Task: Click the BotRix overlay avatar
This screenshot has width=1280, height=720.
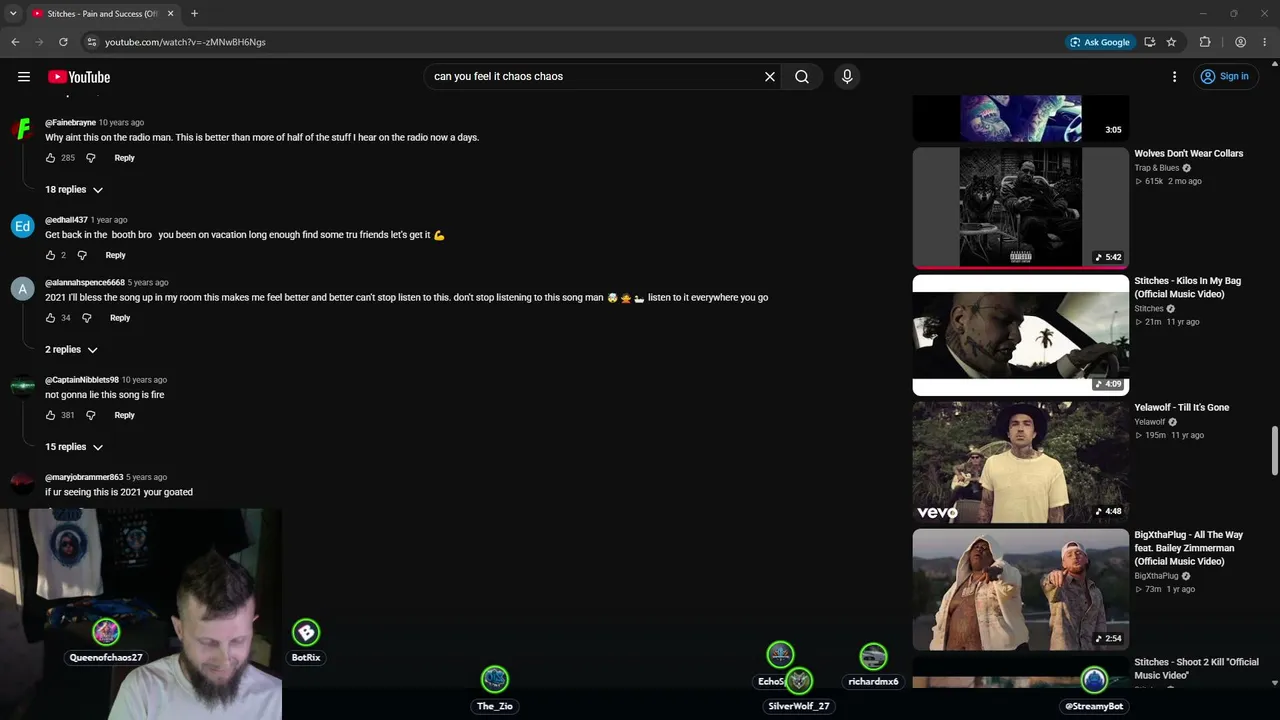Action: click(x=306, y=632)
